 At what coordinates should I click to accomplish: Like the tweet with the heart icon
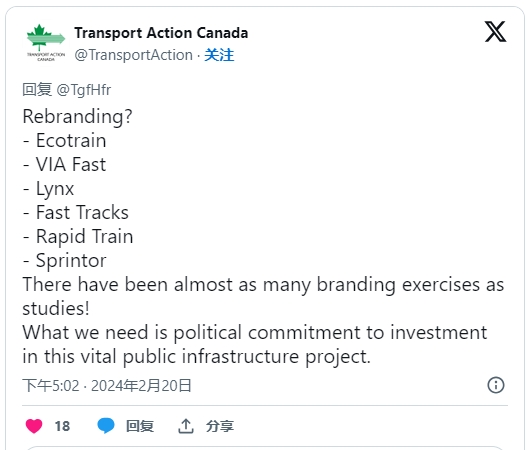pos(34,426)
